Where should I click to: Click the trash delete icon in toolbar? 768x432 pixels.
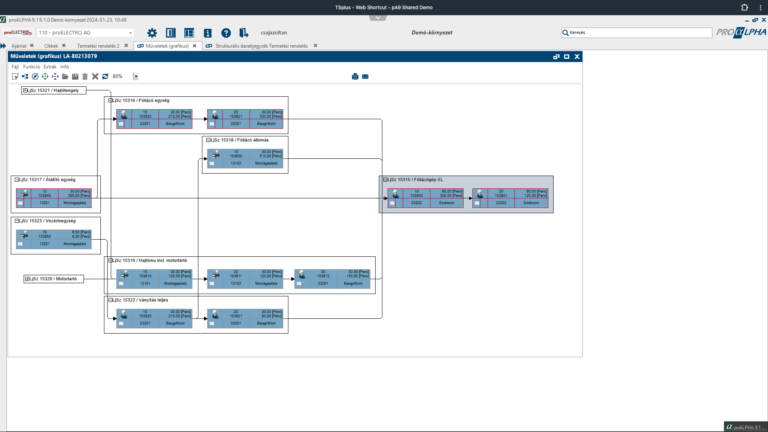coord(85,76)
